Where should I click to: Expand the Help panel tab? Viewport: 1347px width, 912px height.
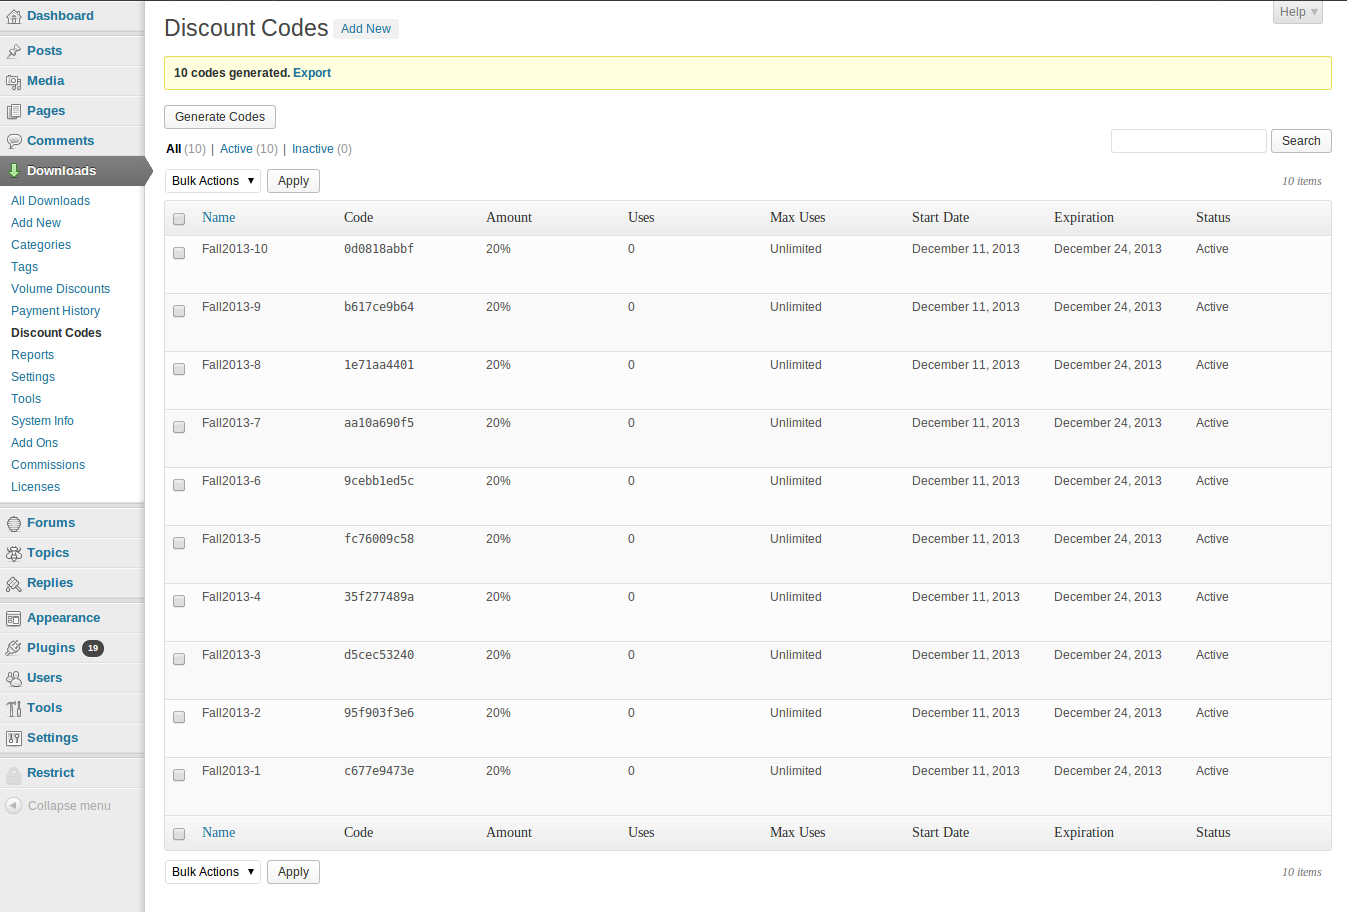coord(1298,12)
